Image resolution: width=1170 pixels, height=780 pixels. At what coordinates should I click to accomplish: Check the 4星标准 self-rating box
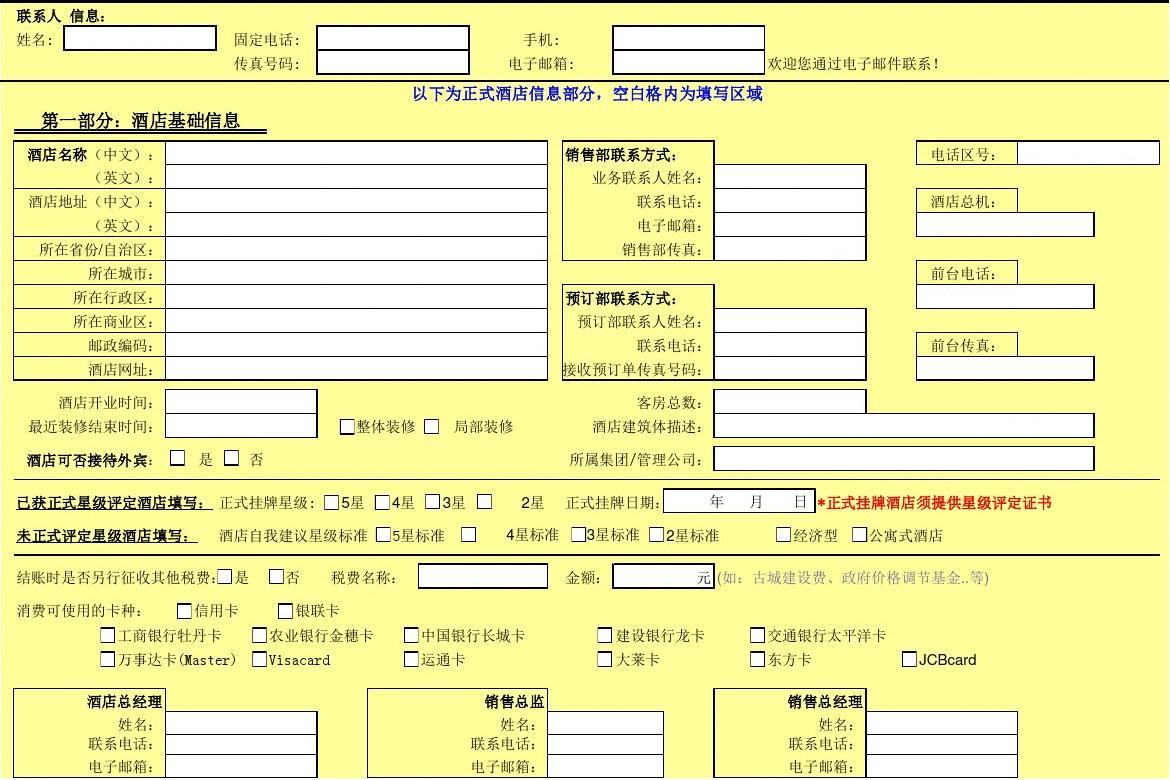click(x=469, y=534)
